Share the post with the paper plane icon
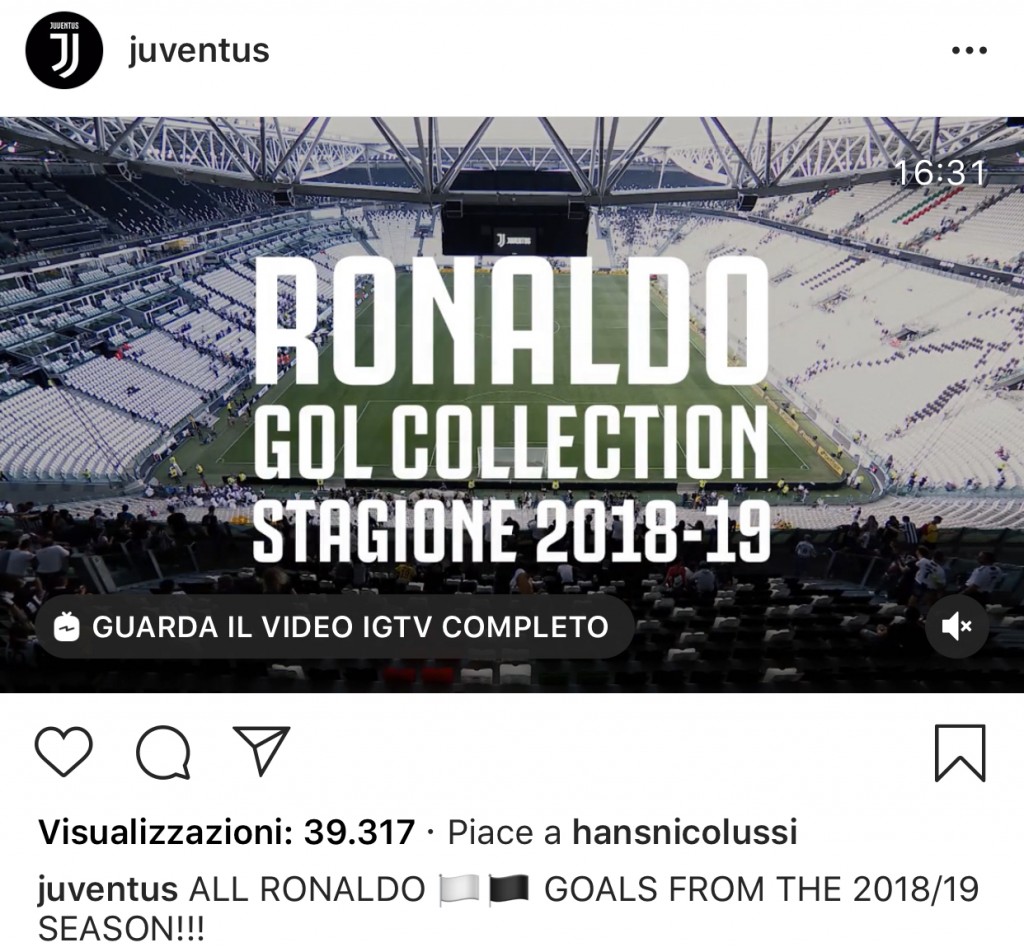The width and height of the screenshot is (1024, 952). click(261, 750)
